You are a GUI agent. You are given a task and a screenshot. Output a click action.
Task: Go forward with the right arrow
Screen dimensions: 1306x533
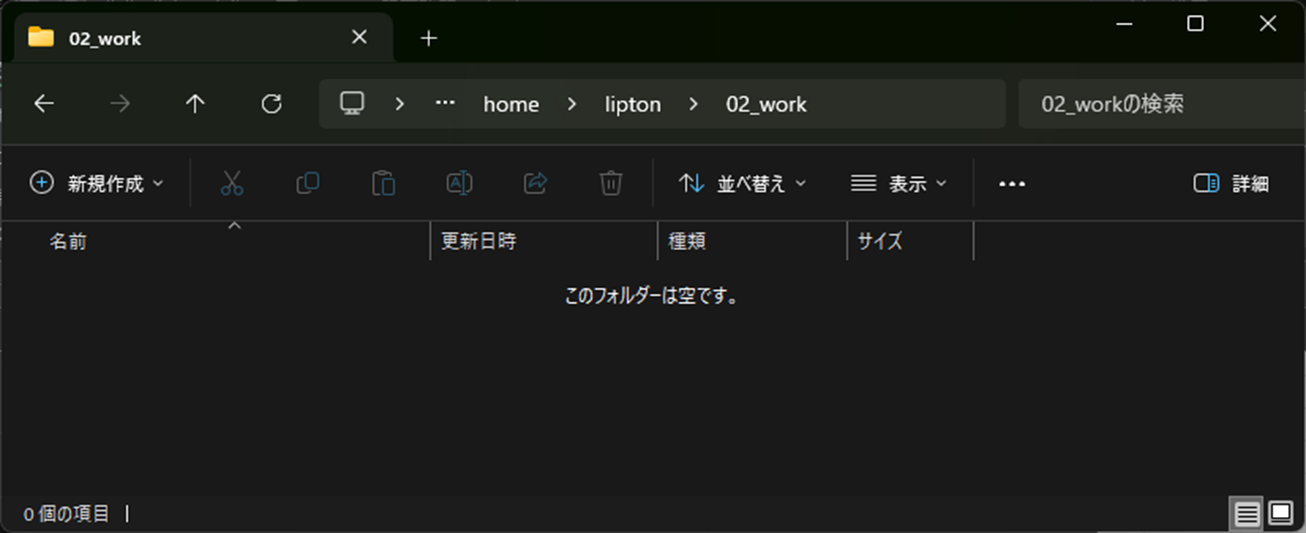(120, 104)
